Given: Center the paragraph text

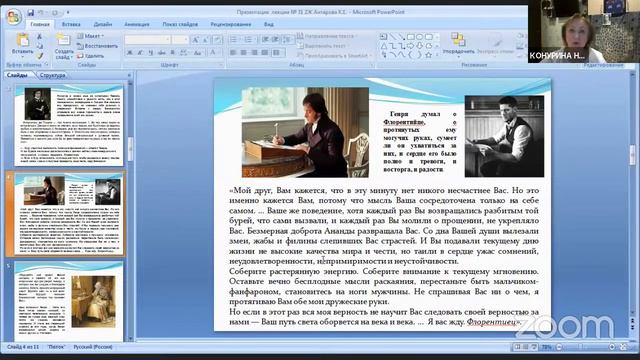Looking at the screenshot, I should [243, 53].
